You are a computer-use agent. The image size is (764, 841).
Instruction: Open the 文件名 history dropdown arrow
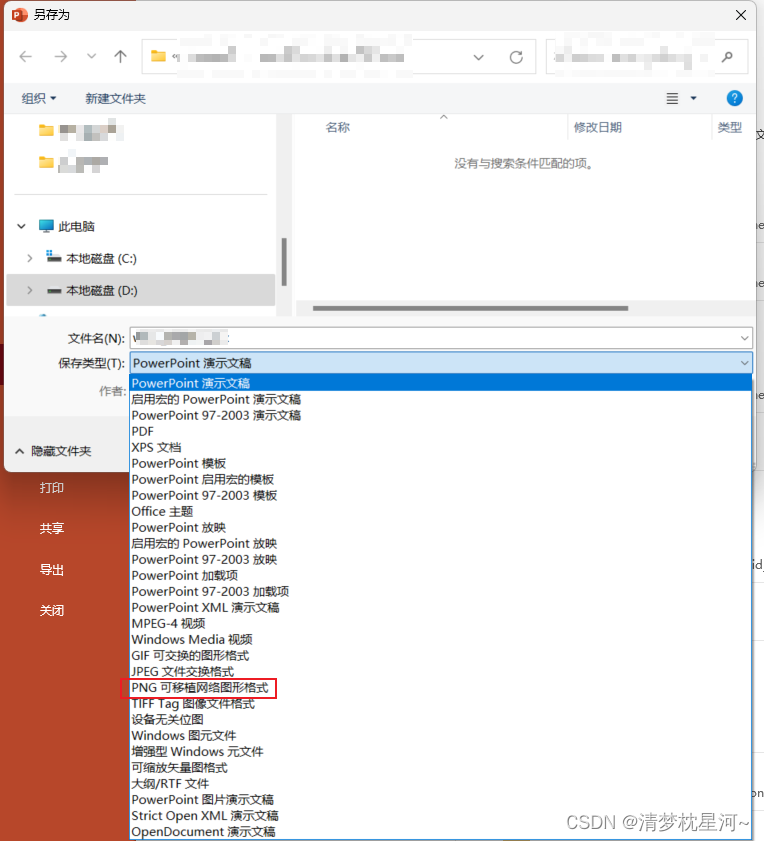click(745, 338)
